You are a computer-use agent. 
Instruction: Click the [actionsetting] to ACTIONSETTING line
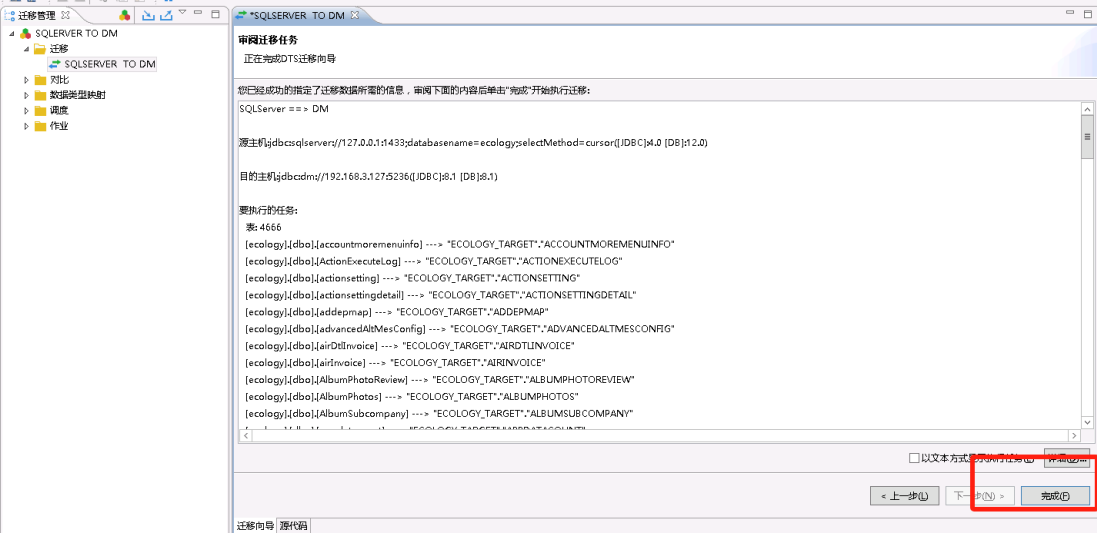(x=413, y=278)
